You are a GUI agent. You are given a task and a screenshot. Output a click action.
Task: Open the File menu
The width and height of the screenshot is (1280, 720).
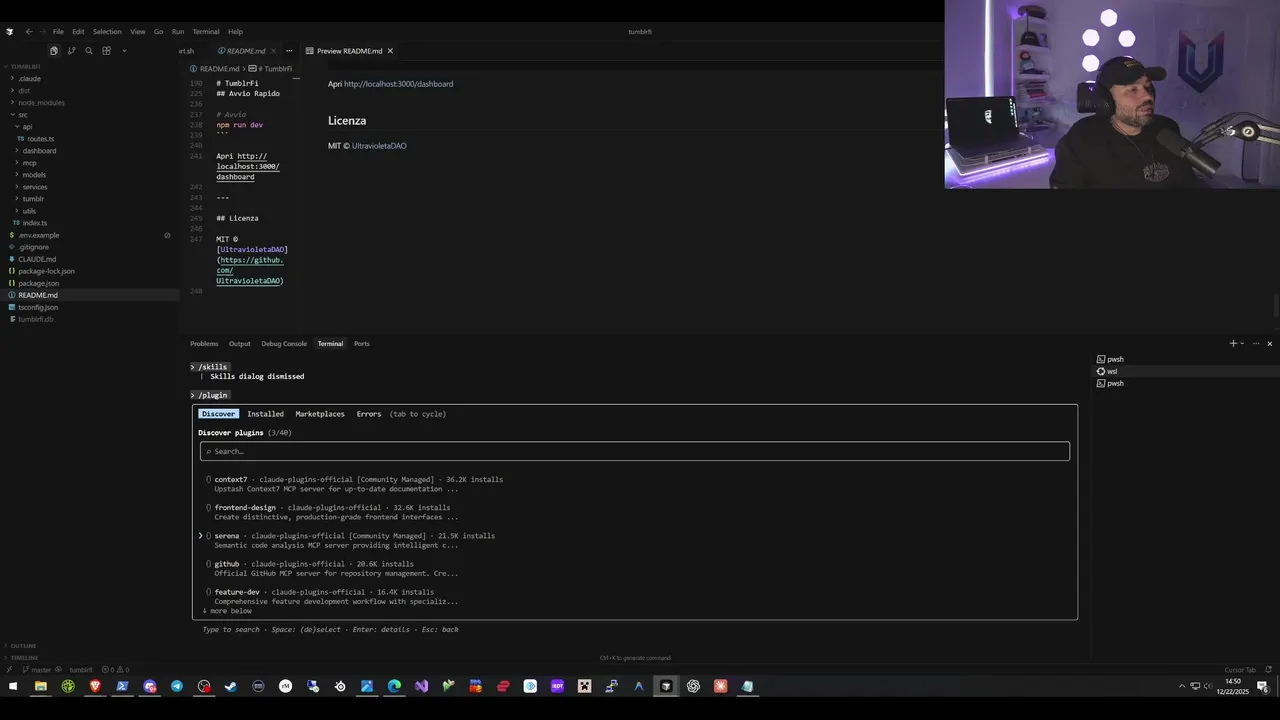pyautogui.click(x=58, y=31)
